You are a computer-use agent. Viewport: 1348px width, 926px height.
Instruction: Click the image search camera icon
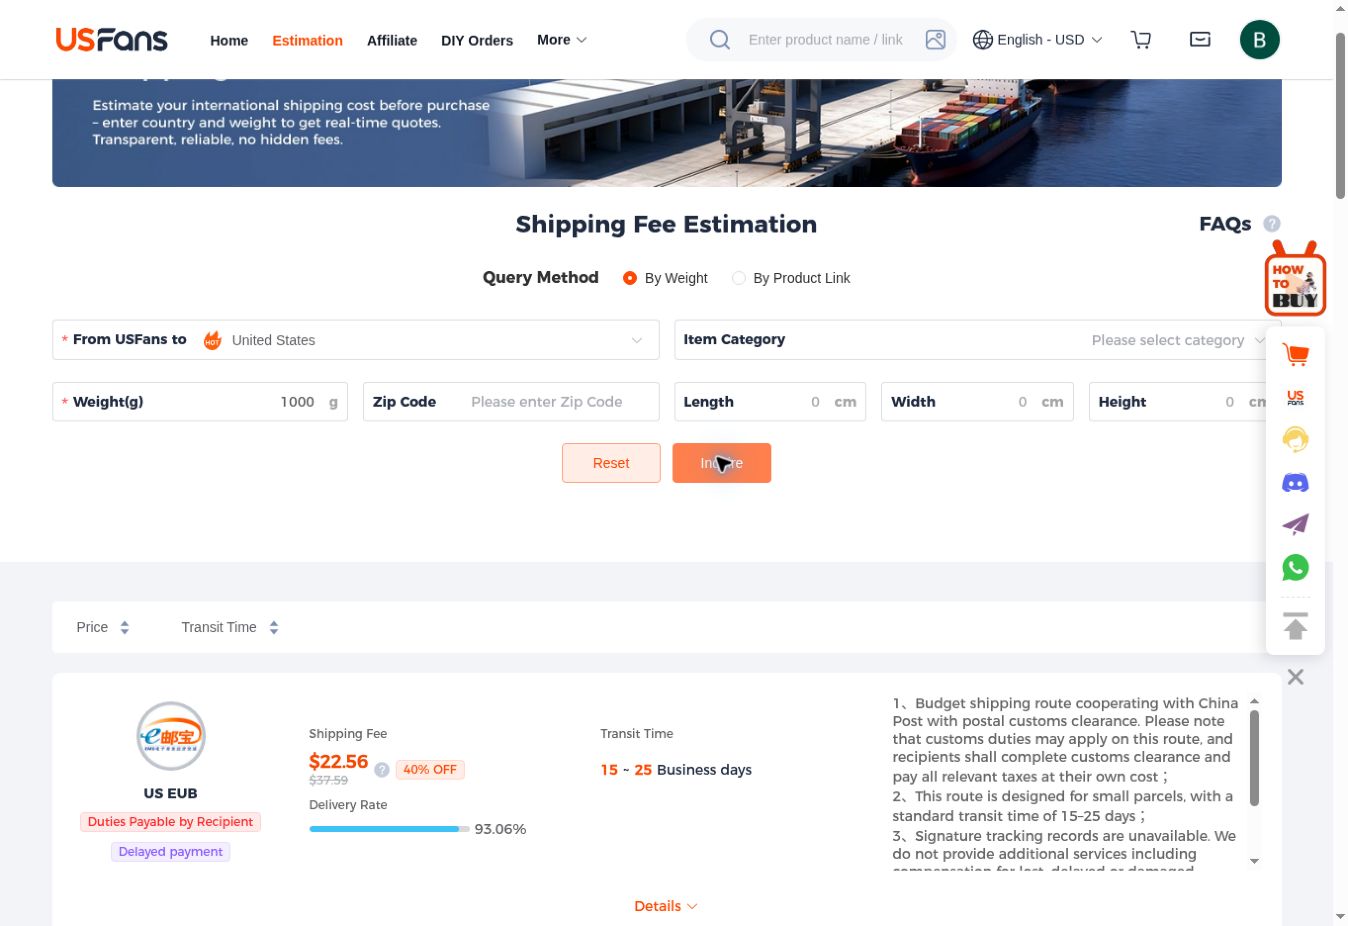935,40
